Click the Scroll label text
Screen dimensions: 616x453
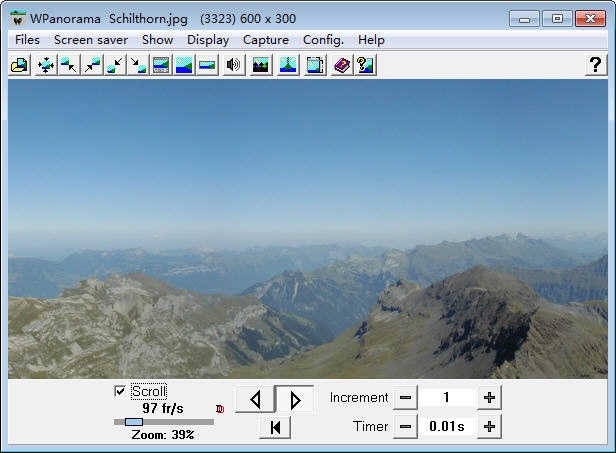pyautogui.click(x=149, y=391)
